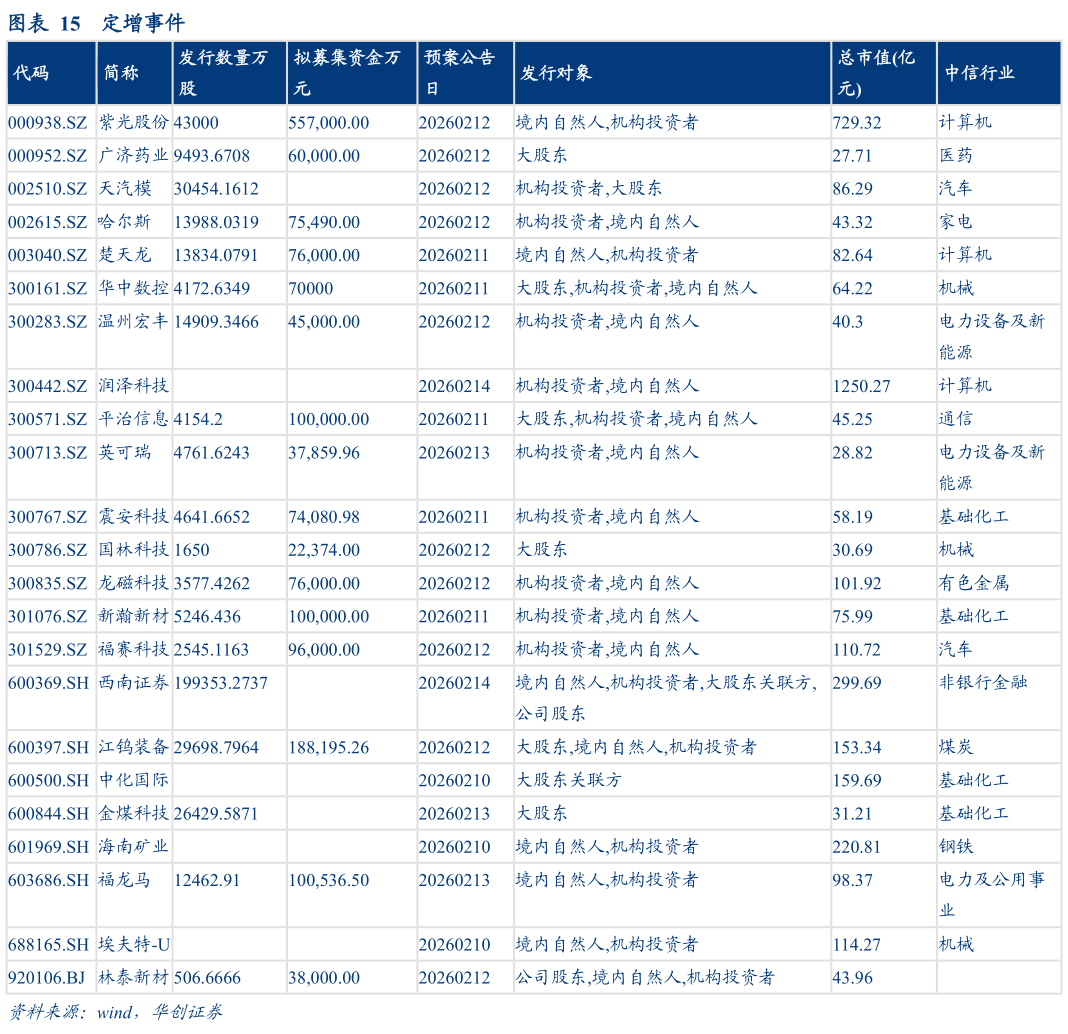Viewport: 1068px width, 1034px height.
Task: Click the 代码 column header
Action: point(30,73)
